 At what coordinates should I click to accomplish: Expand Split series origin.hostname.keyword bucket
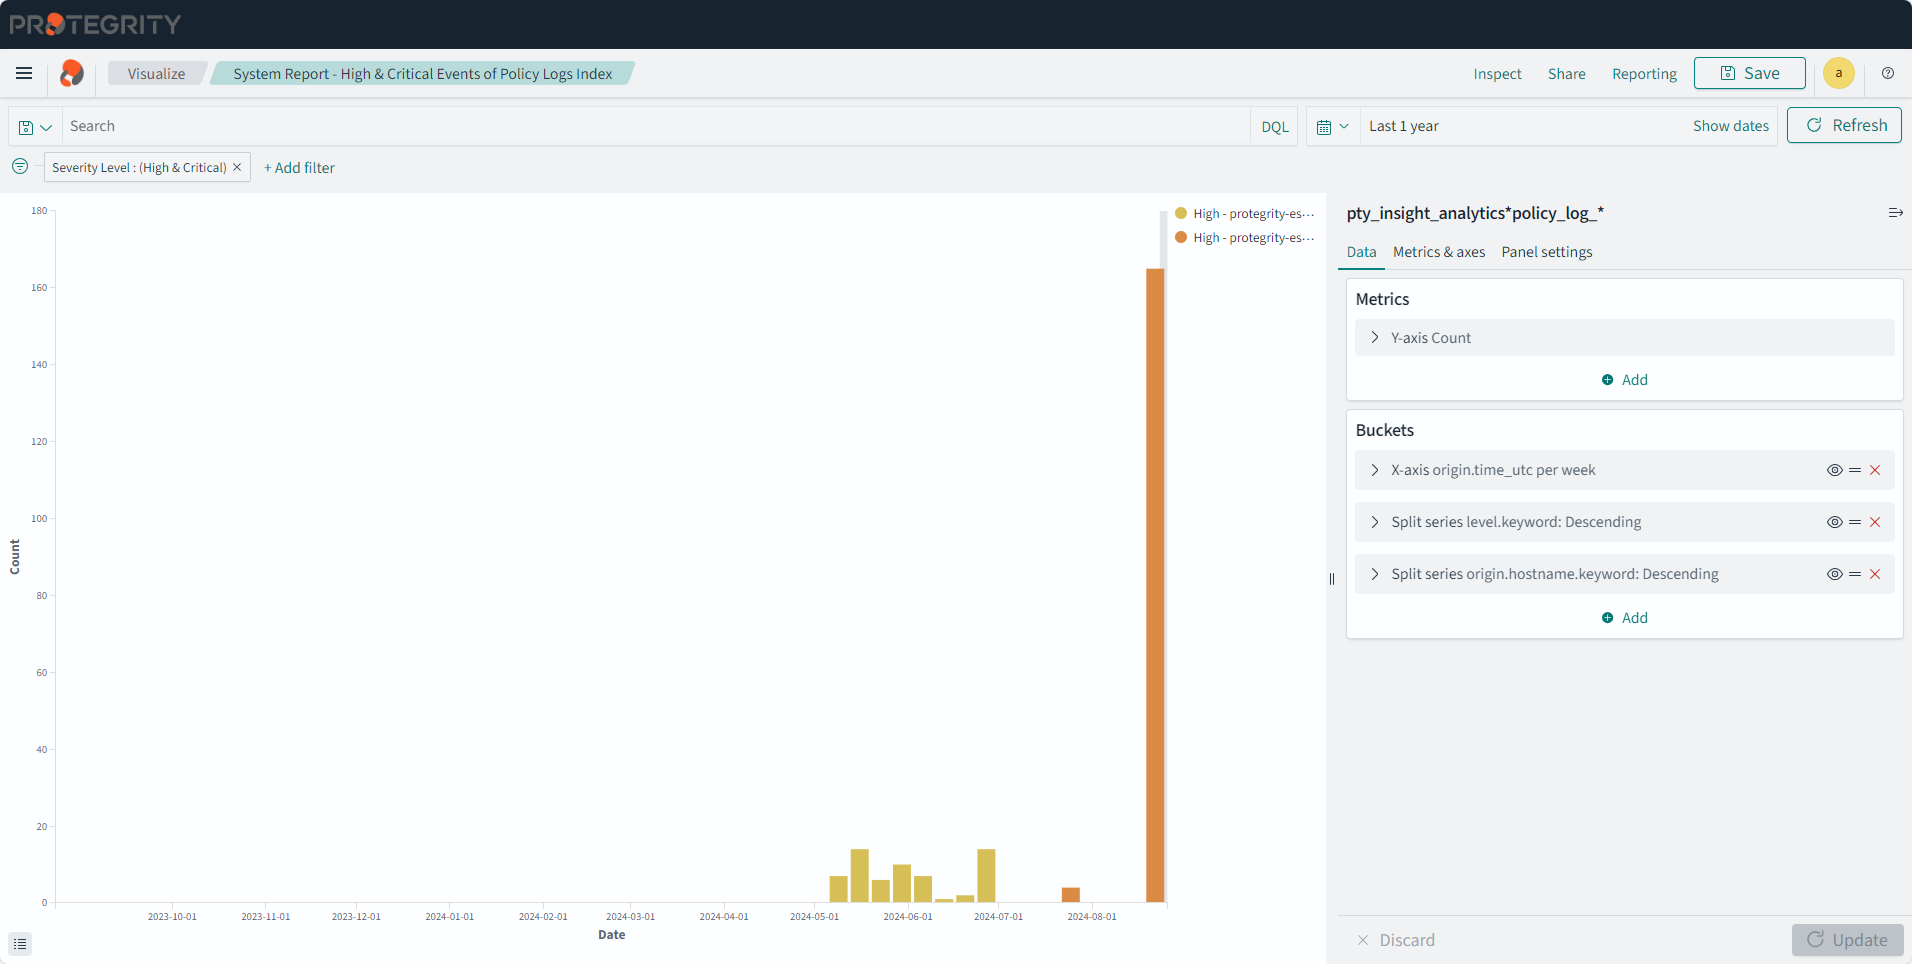coord(1375,574)
